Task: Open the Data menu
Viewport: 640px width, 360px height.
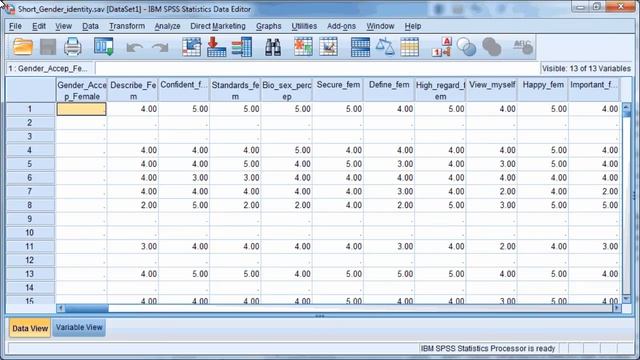Action: pyautogui.click(x=90, y=26)
